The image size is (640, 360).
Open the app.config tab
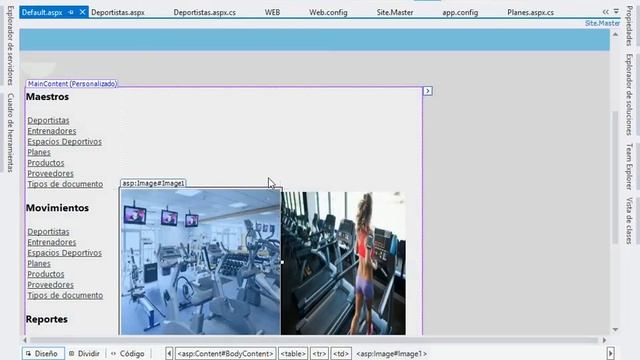coord(460,12)
